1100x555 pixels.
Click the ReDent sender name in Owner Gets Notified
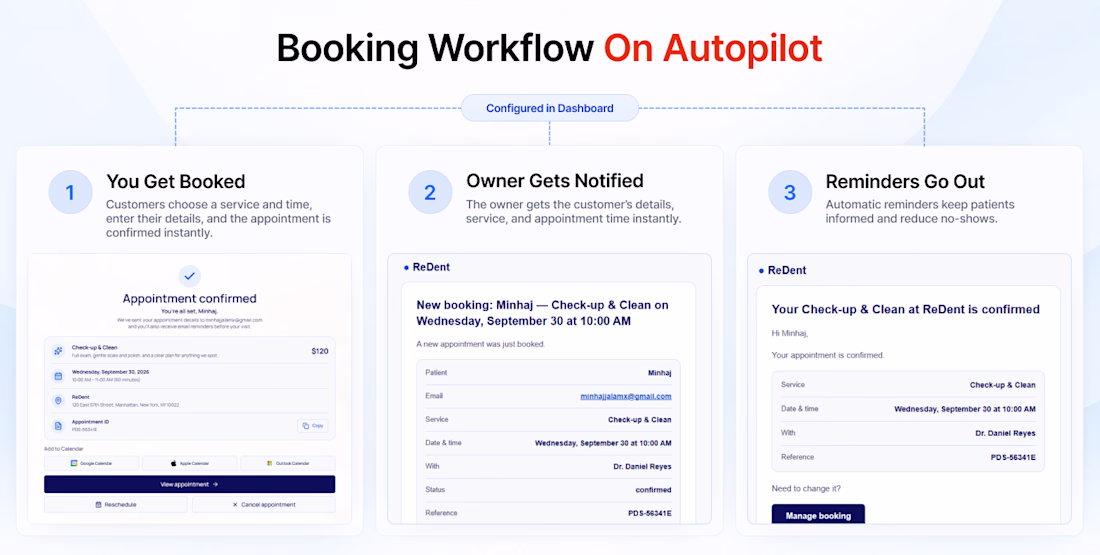pyautogui.click(x=431, y=267)
